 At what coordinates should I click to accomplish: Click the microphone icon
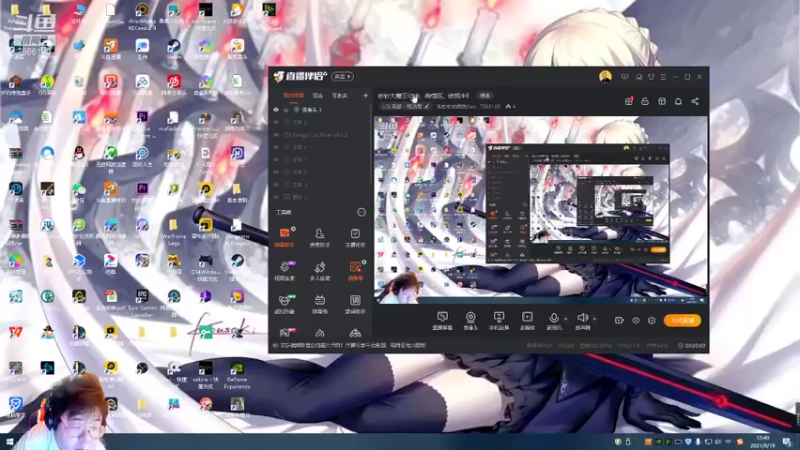click(554, 320)
